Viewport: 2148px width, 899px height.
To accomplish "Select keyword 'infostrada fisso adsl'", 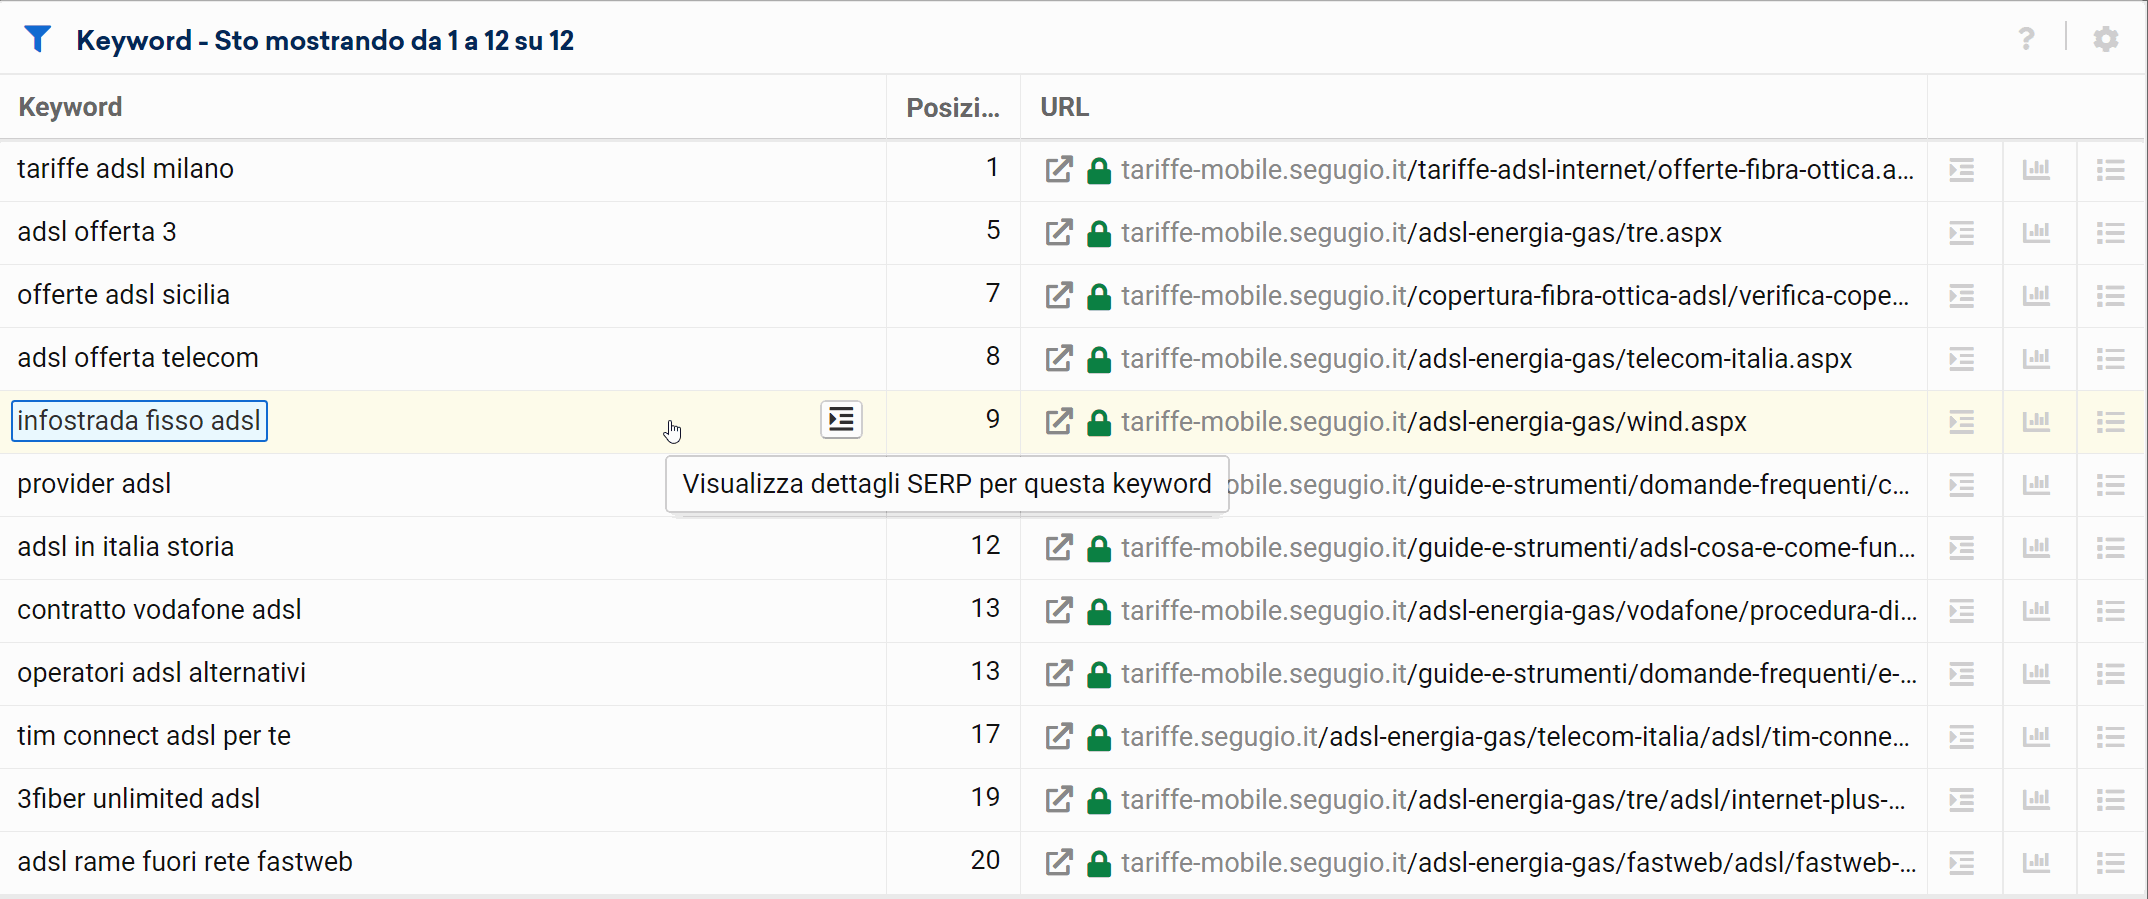I will (139, 421).
